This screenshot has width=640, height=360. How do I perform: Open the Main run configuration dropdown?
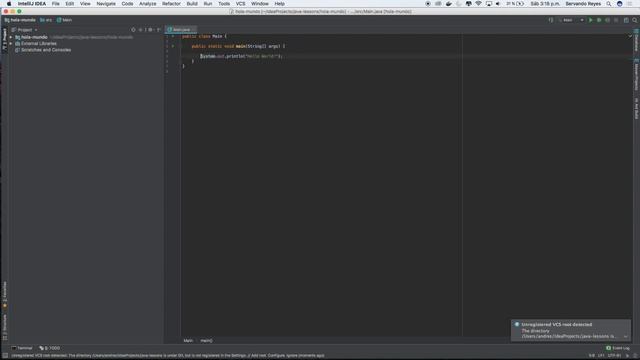pos(571,20)
